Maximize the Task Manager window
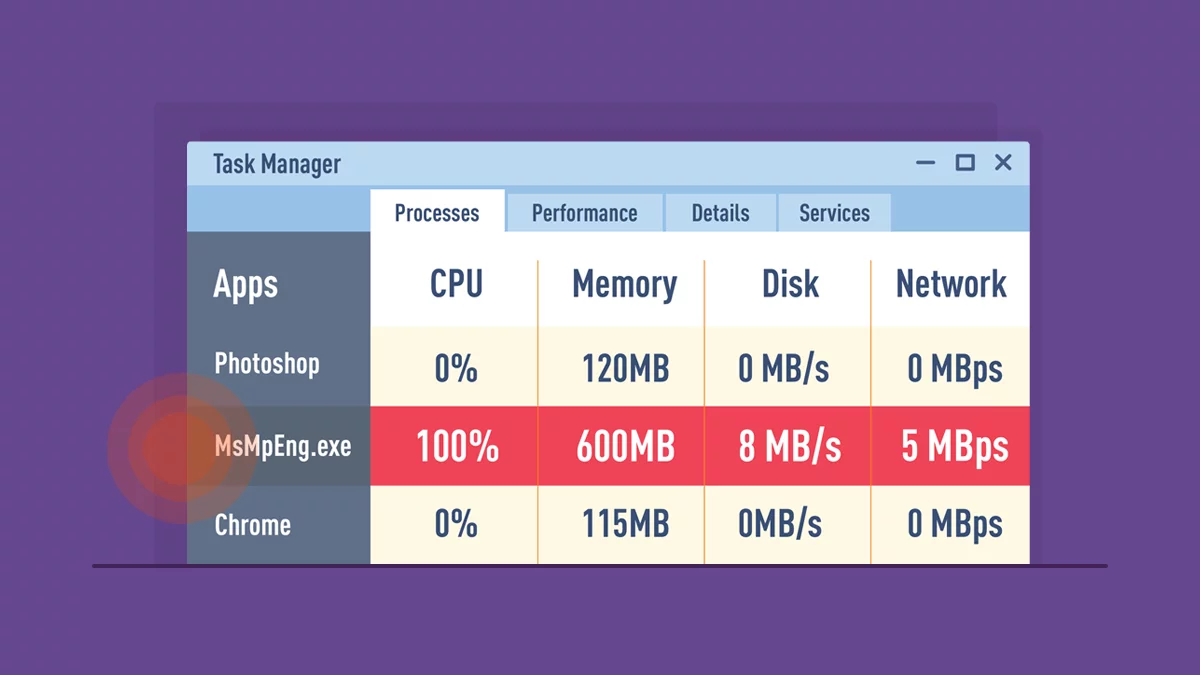The height and width of the screenshot is (675, 1200). coord(965,163)
